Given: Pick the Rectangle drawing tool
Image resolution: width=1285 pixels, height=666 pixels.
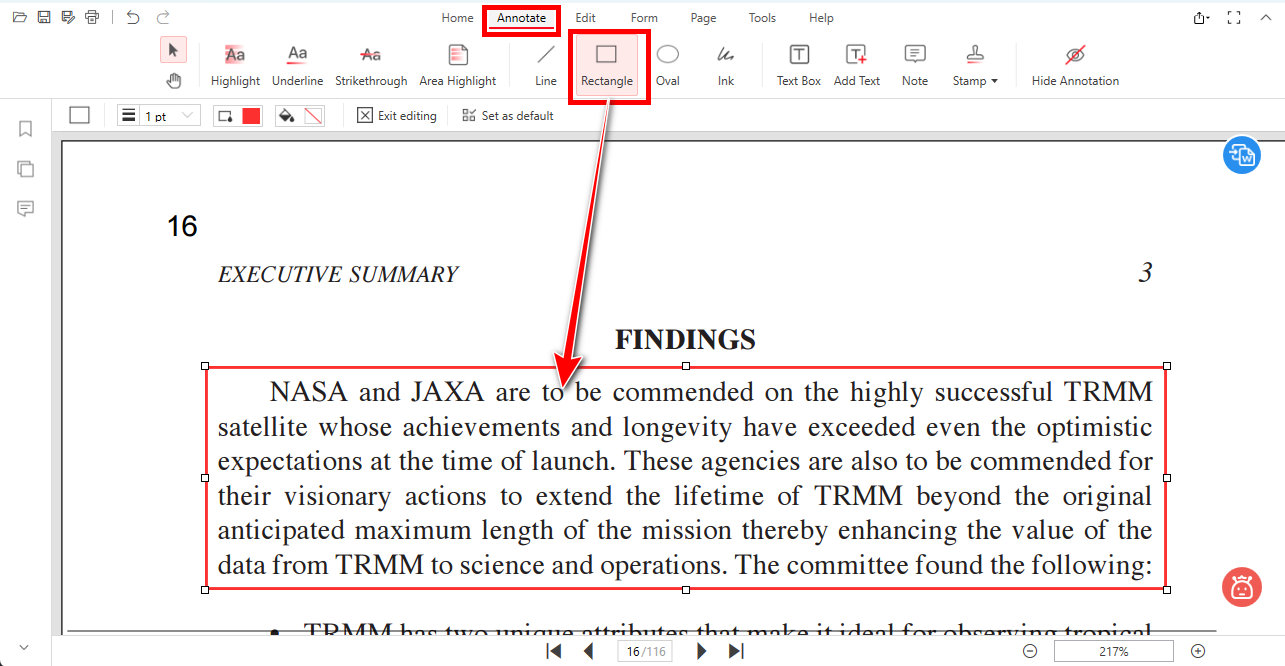Looking at the screenshot, I should point(607,66).
